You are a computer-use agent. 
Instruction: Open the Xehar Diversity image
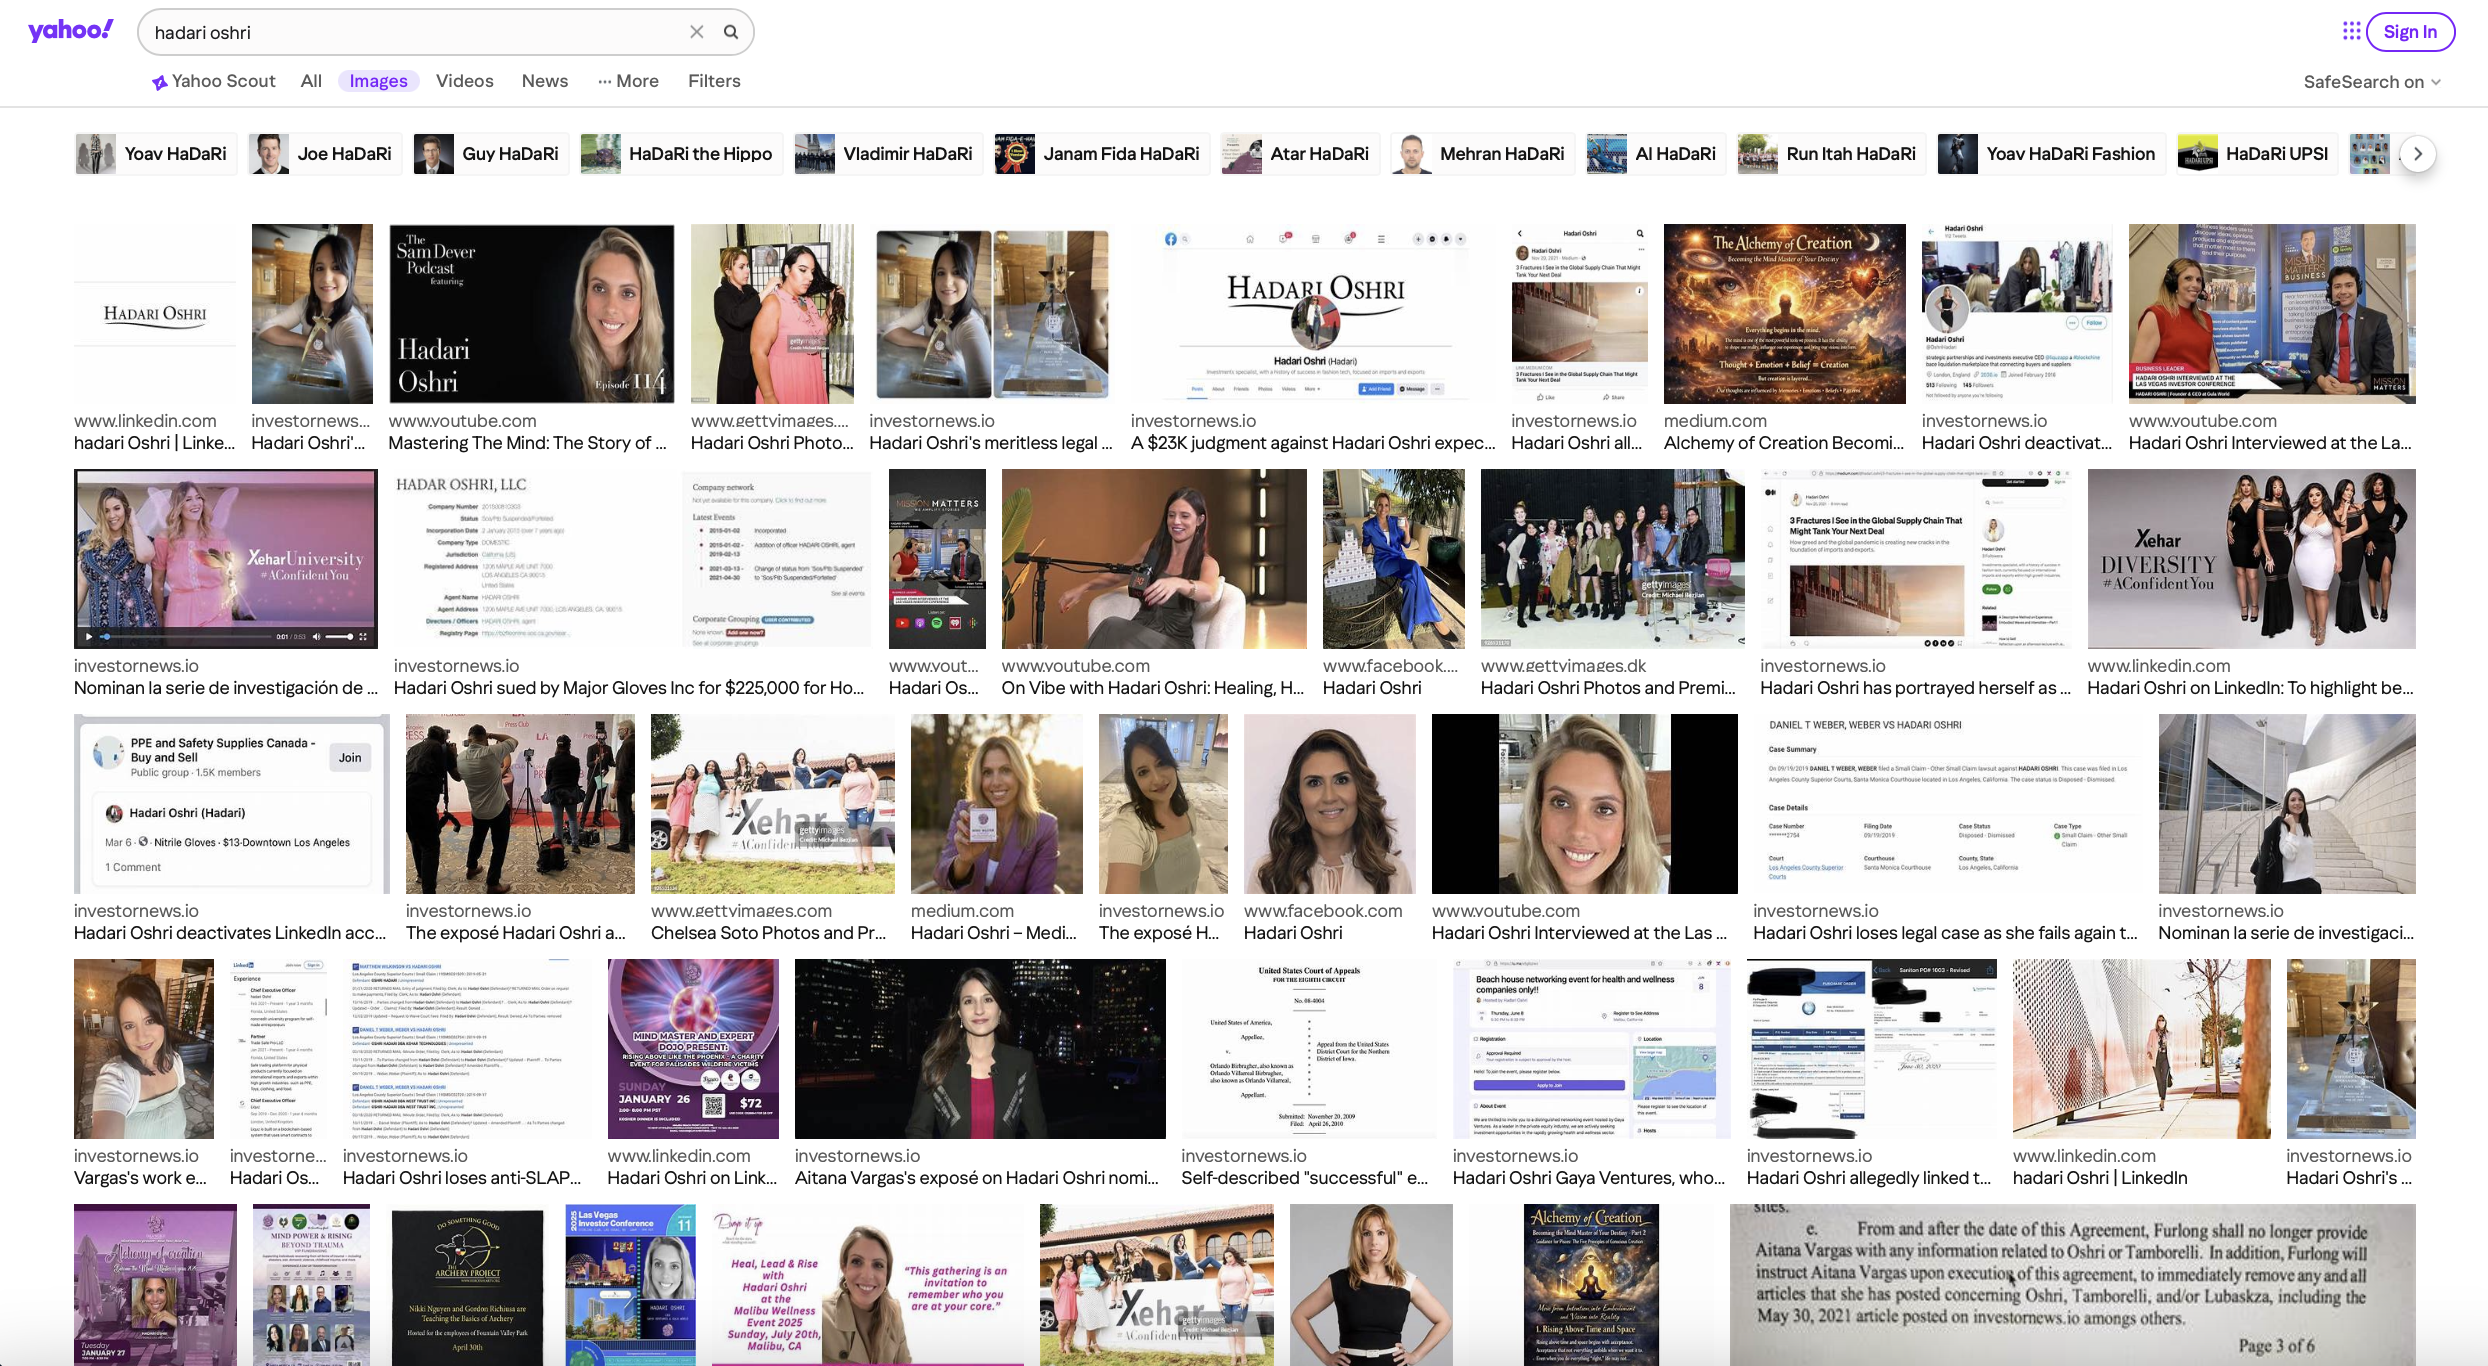(x=2251, y=559)
